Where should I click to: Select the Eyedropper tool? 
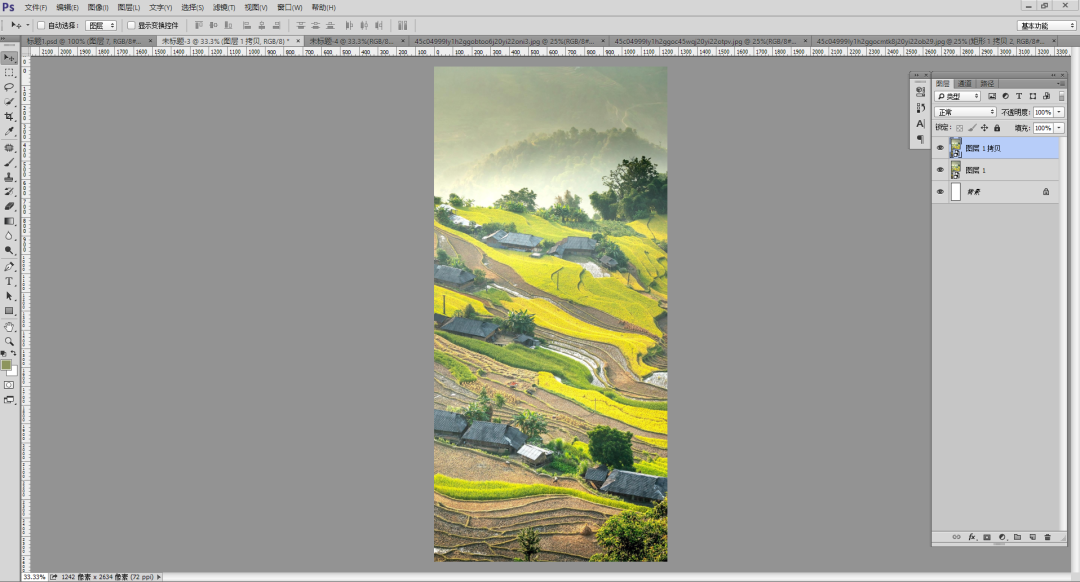[9, 131]
